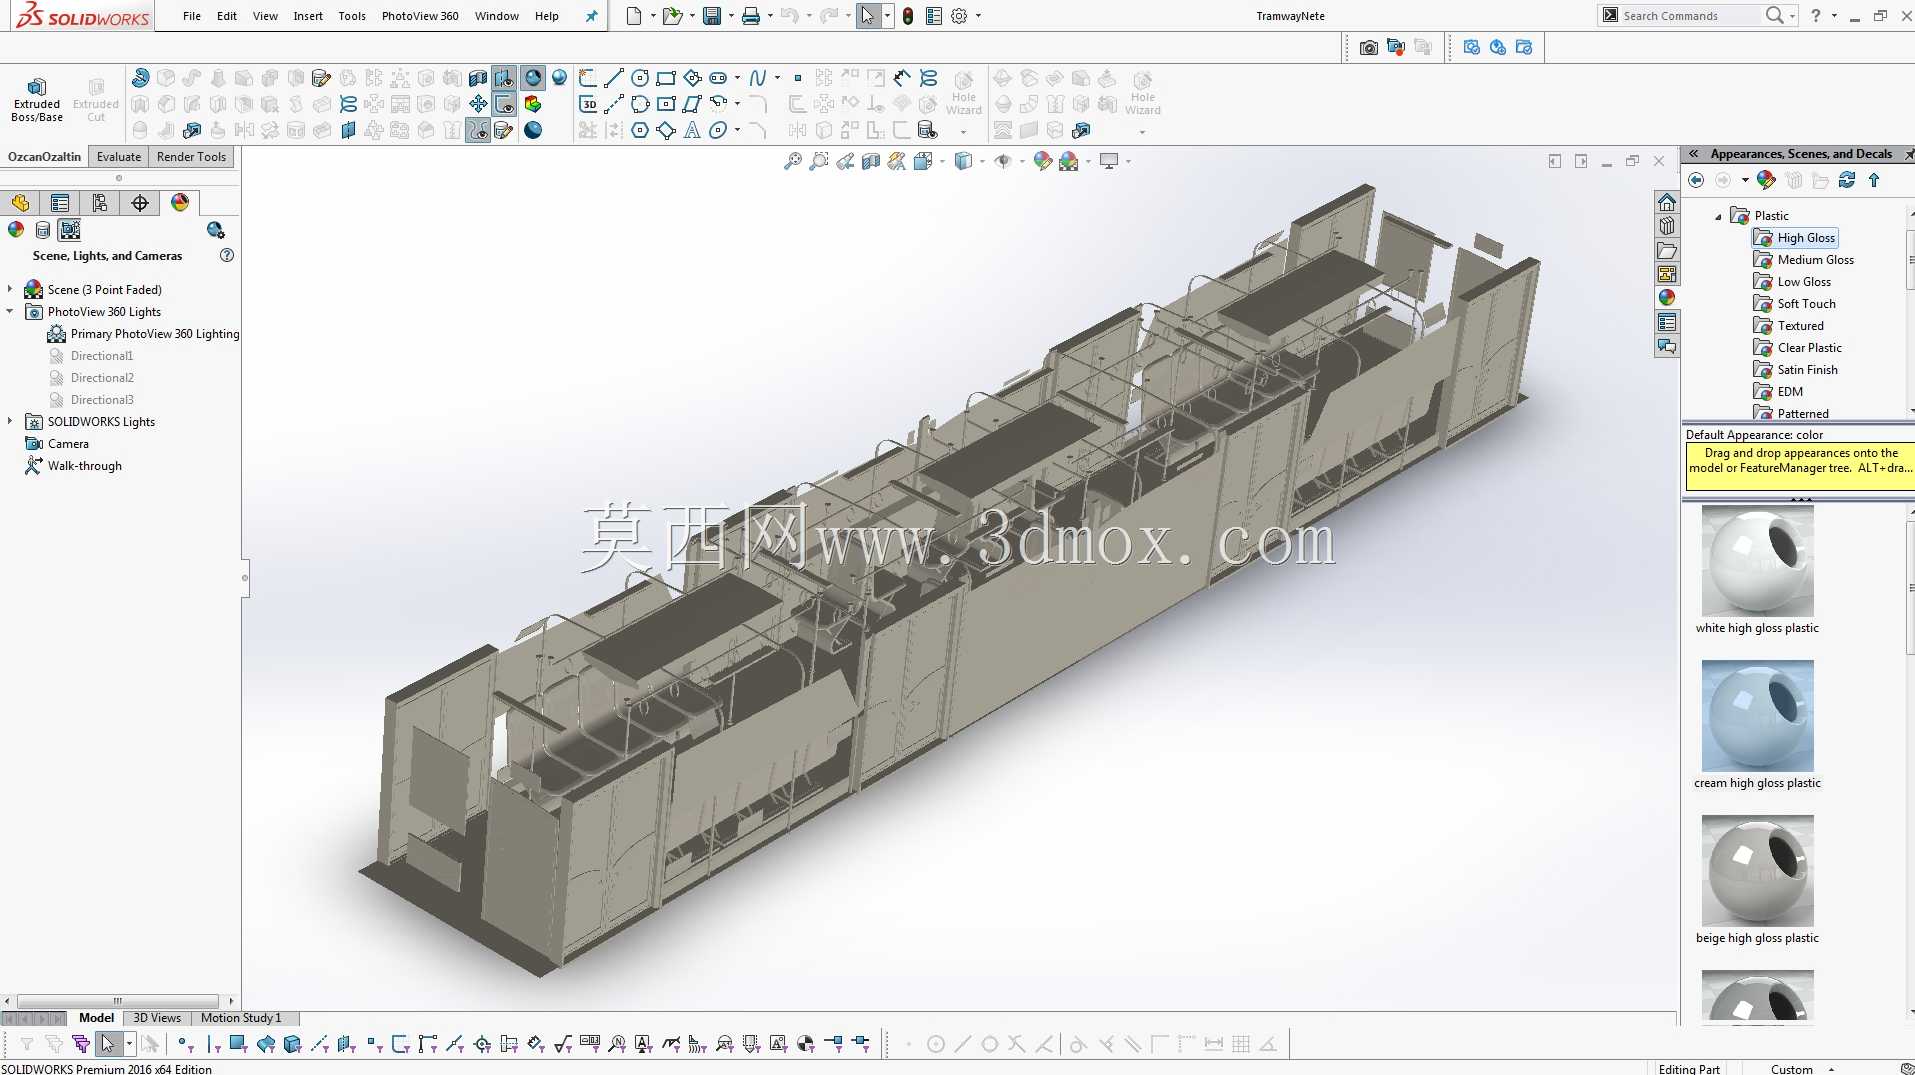Viewport: 1915px width, 1075px height.
Task: Start a 3D Sketch
Action: click(588, 104)
